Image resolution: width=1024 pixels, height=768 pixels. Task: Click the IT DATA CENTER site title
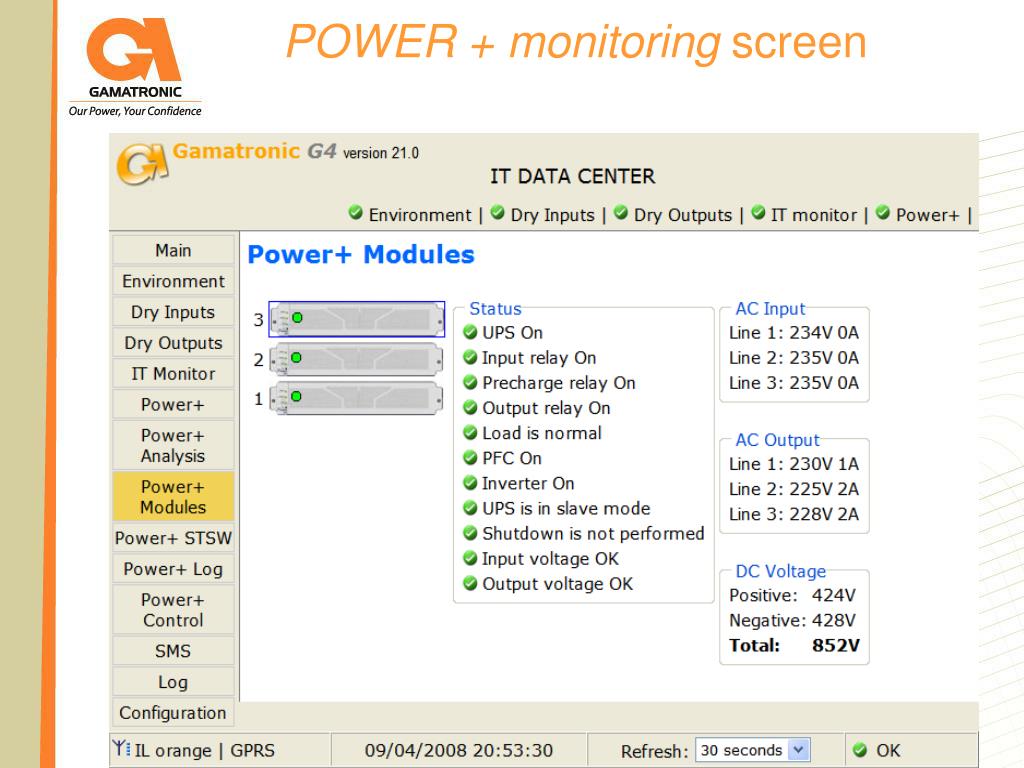click(573, 176)
